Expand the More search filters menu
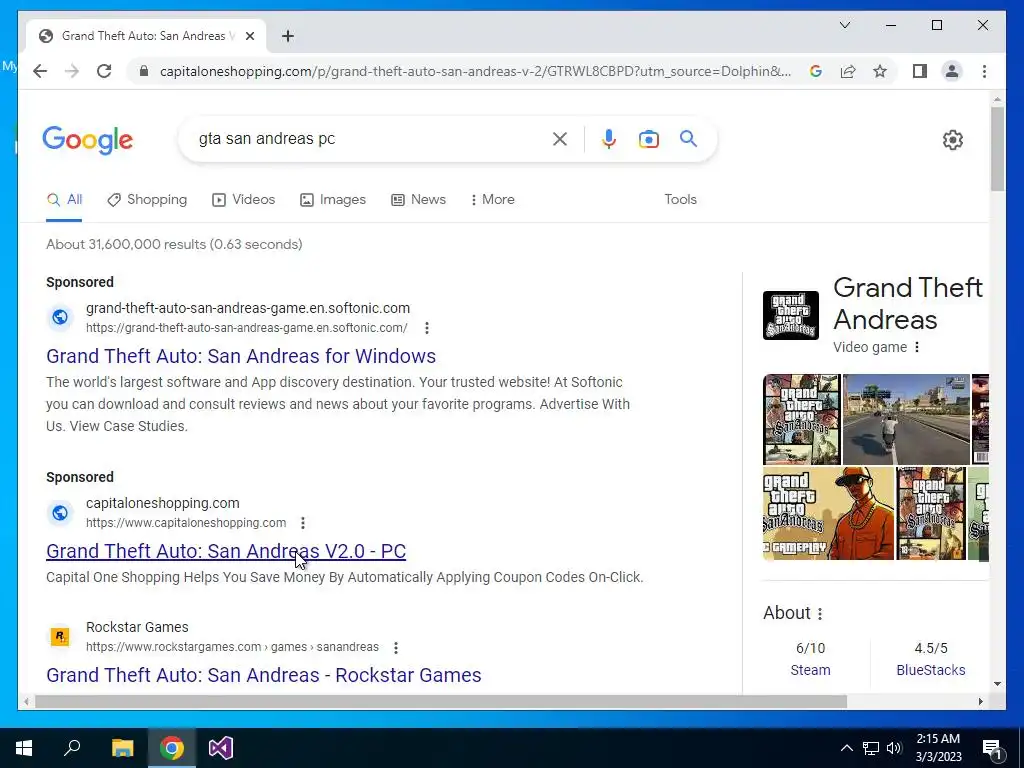The image size is (1024, 768). coord(492,199)
